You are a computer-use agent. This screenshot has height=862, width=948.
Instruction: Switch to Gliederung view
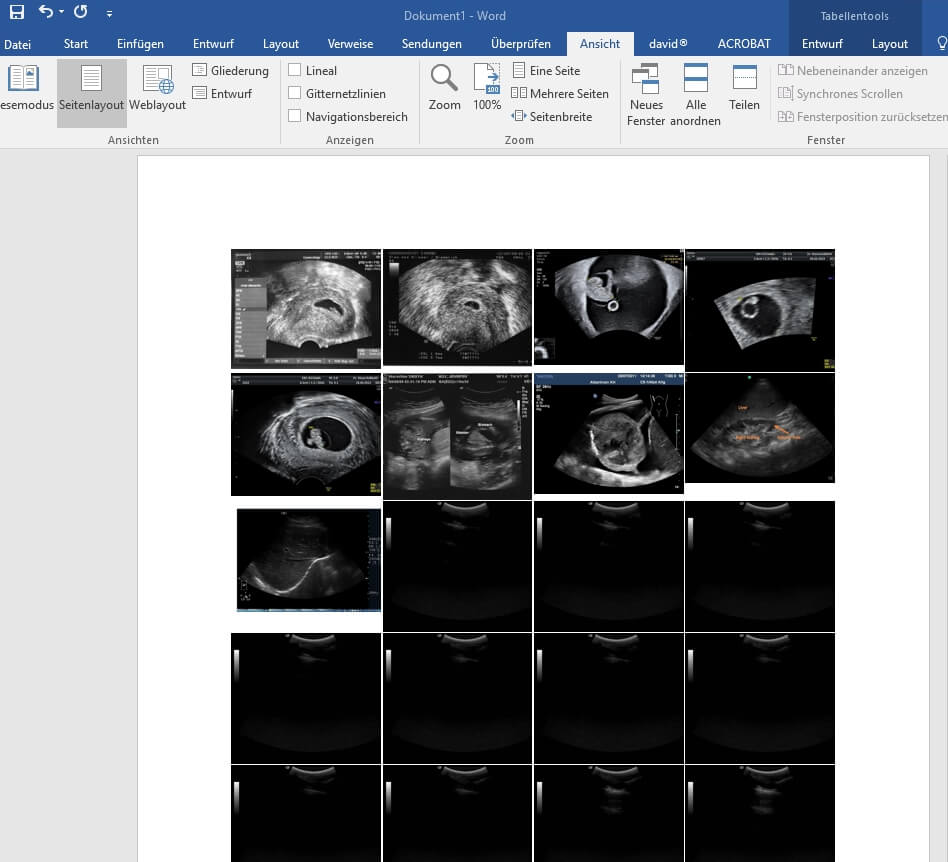230,71
